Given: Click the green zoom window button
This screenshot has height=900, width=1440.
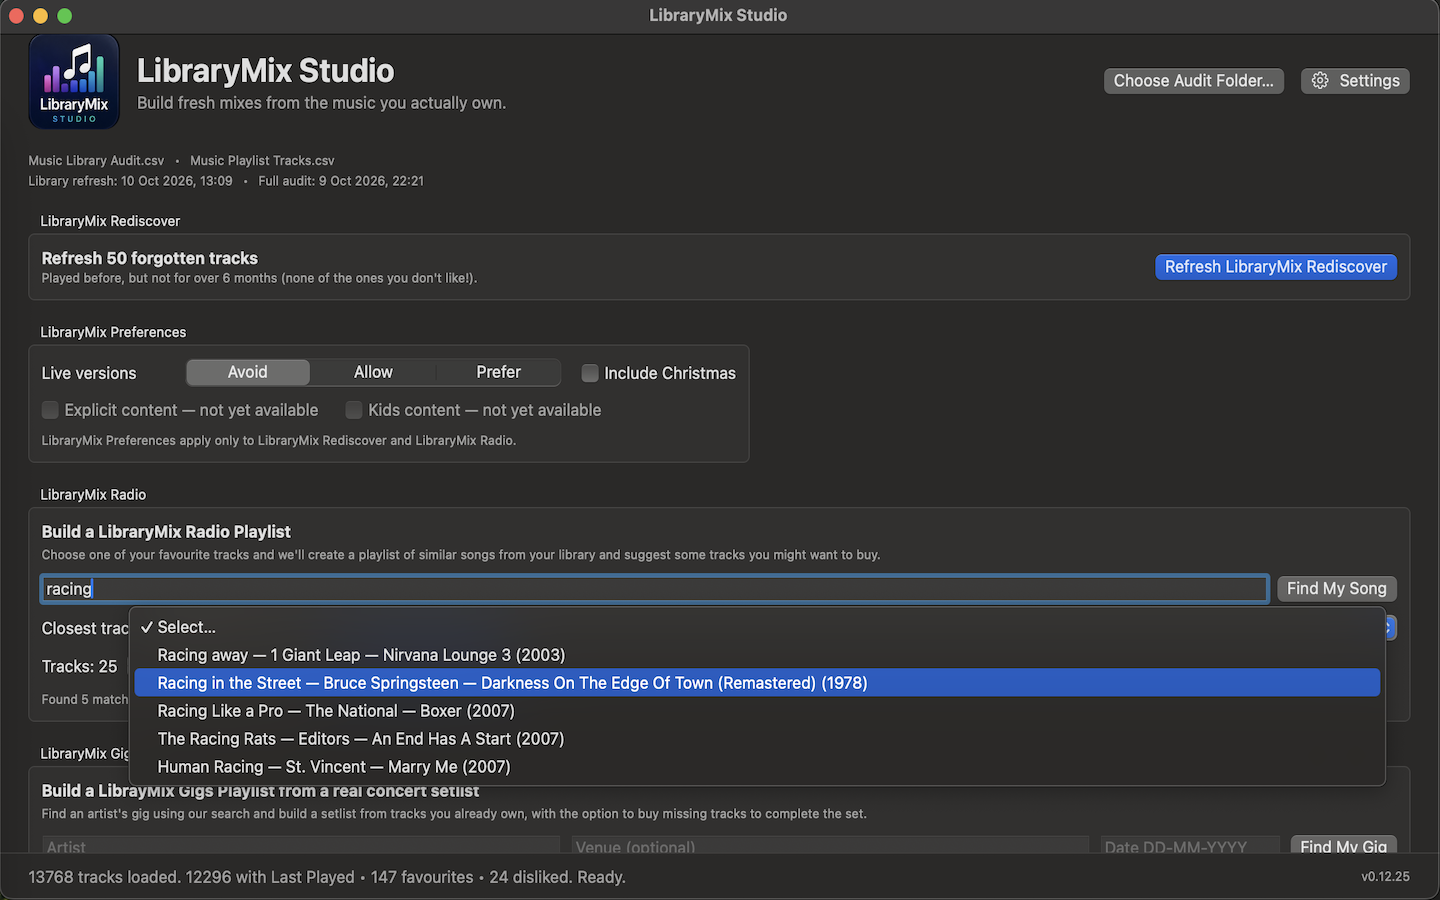Looking at the screenshot, I should click(64, 16).
